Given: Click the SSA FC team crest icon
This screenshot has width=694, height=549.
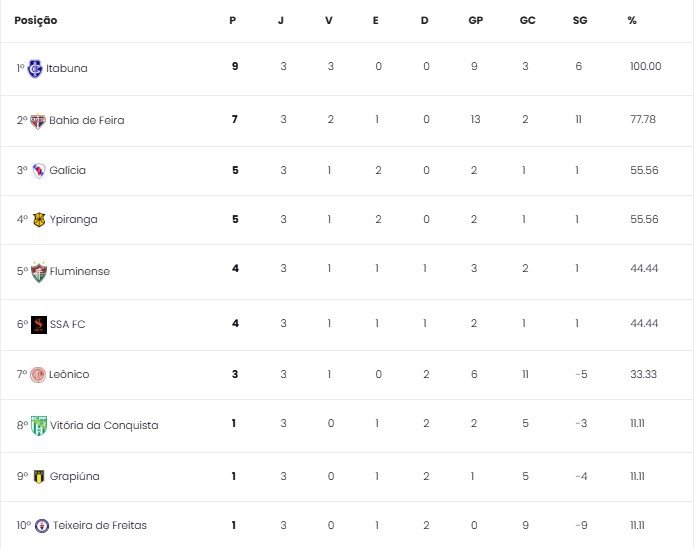Looking at the screenshot, I should [39, 324].
